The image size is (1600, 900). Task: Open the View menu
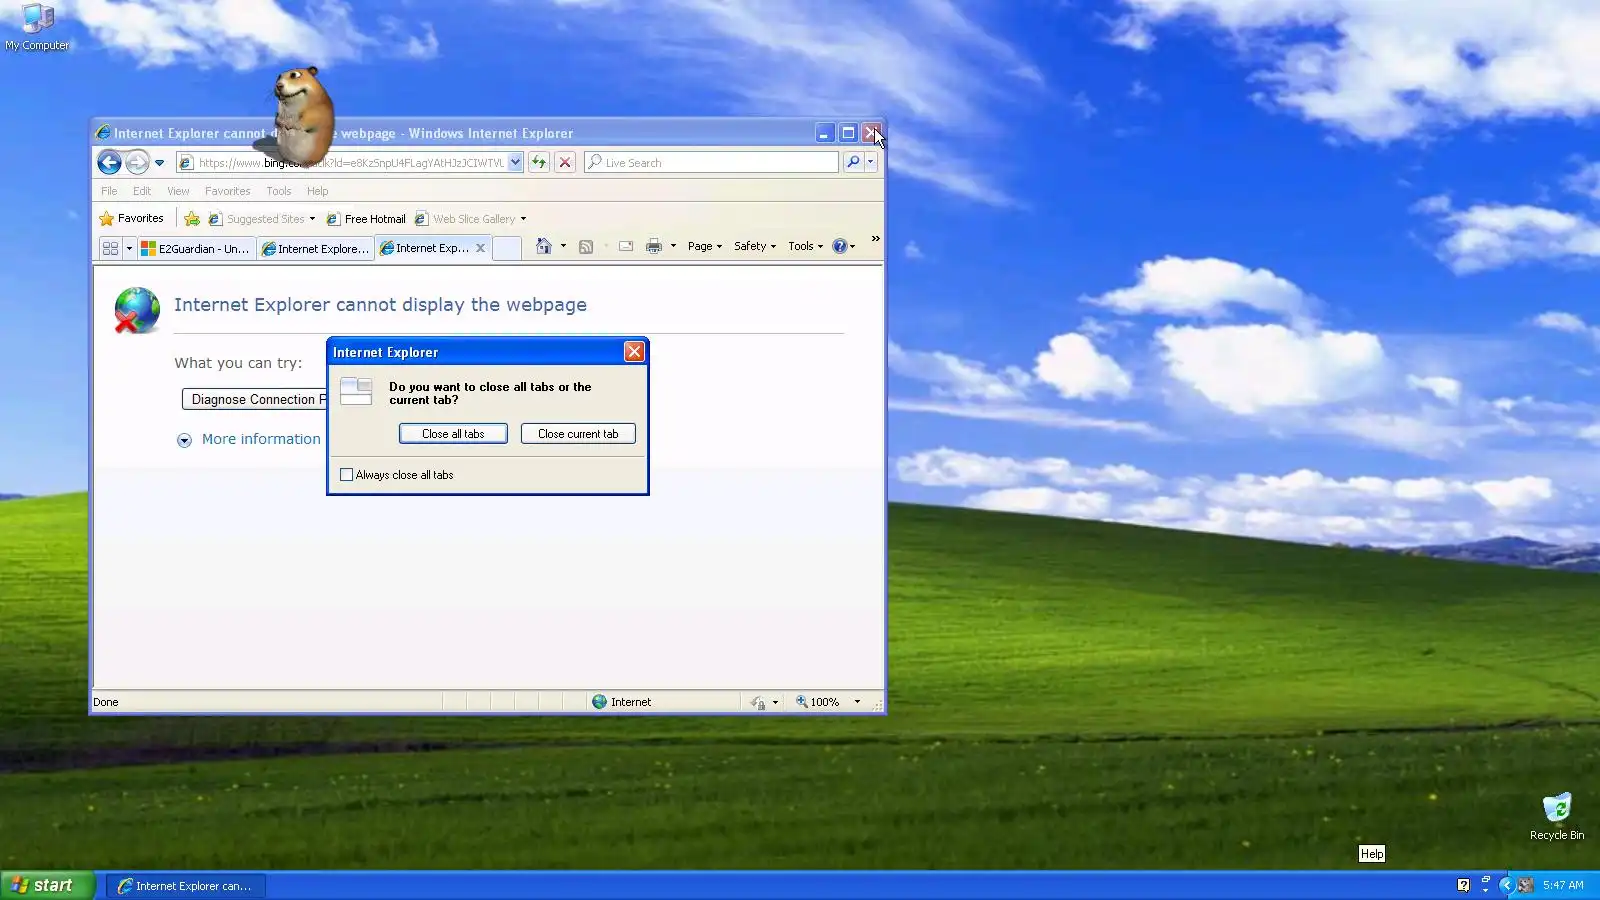pos(178,191)
